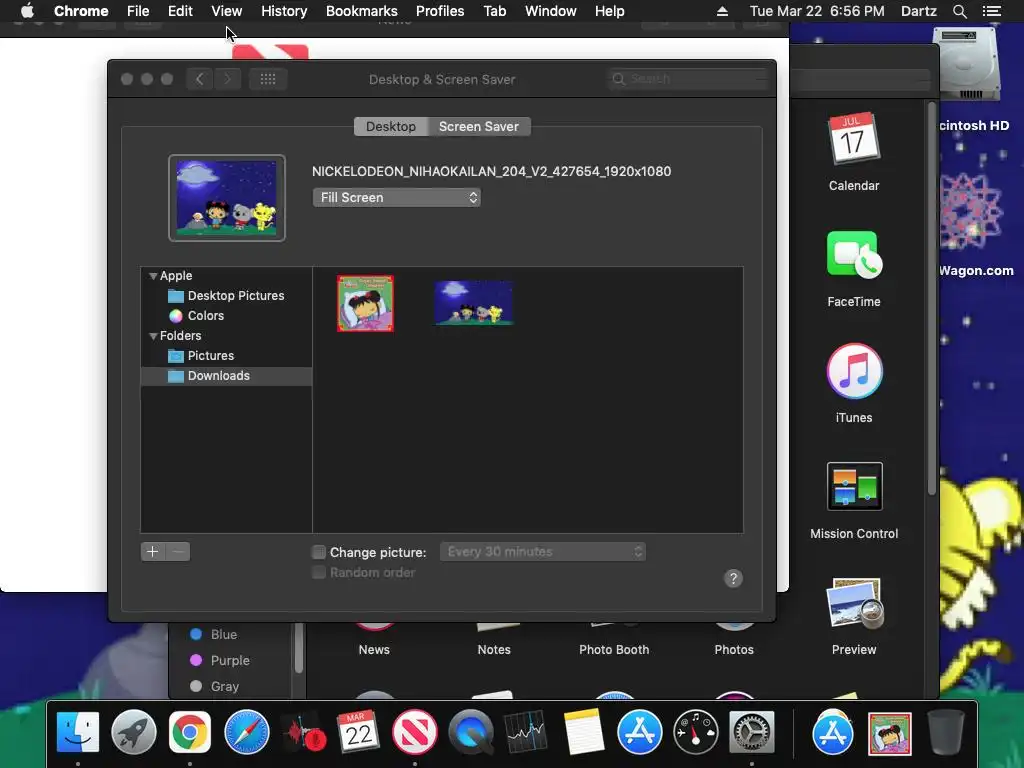Screen dimensions: 1024x768
Task: Choose the red-framed Kai-Lan wallpaper thumbnail
Action: click(x=365, y=303)
